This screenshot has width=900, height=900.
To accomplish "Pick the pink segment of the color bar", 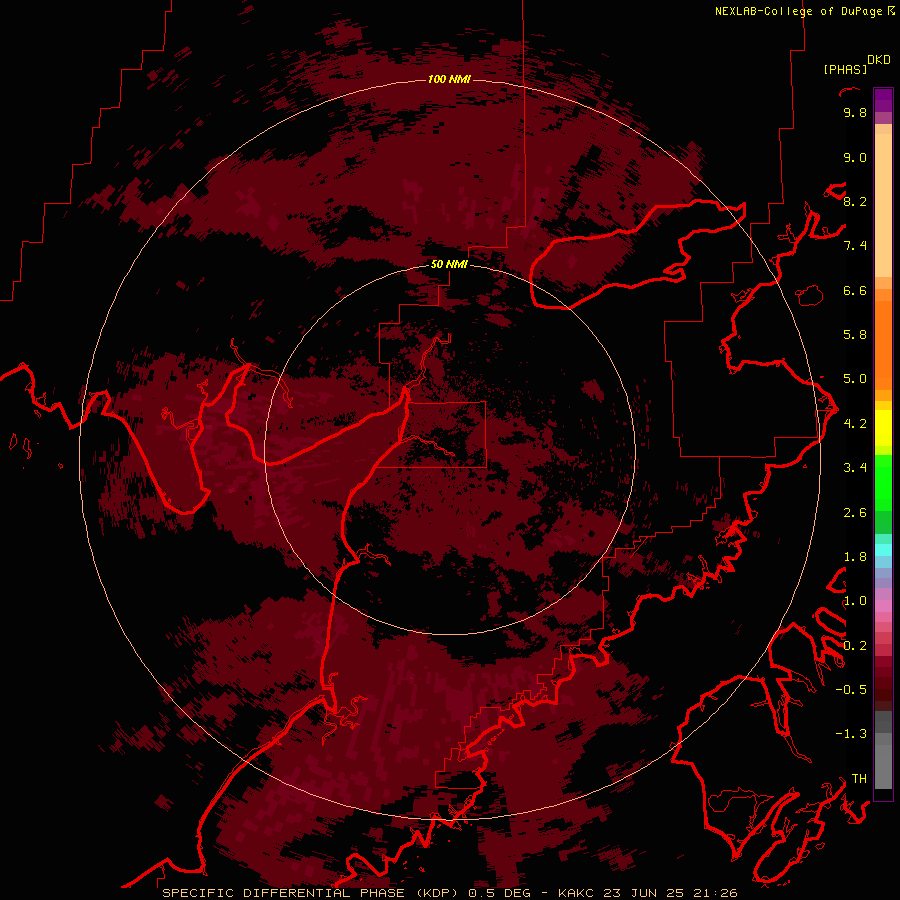I will coord(883,606).
